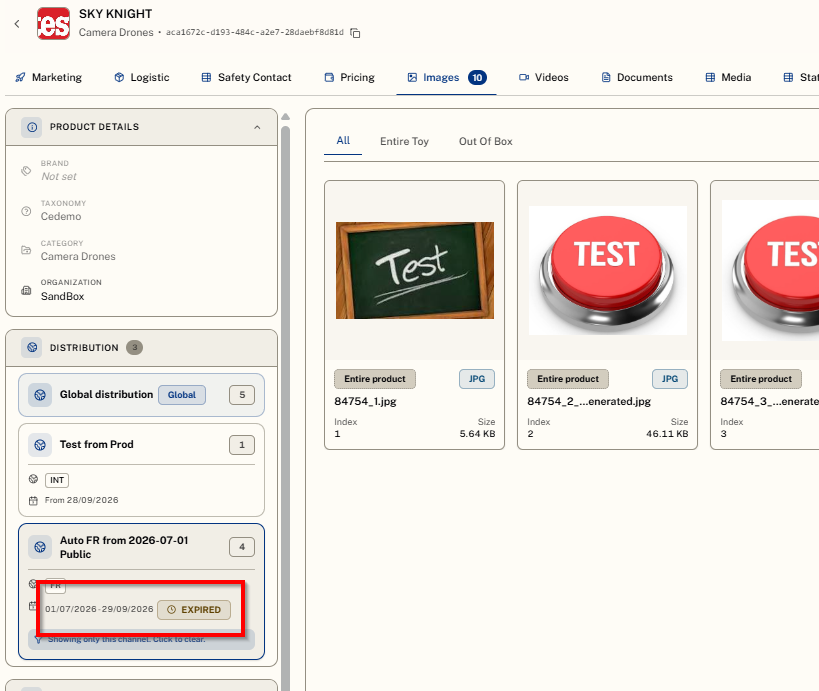
Task: Click the organization building icon
Action: click(26, 290)
